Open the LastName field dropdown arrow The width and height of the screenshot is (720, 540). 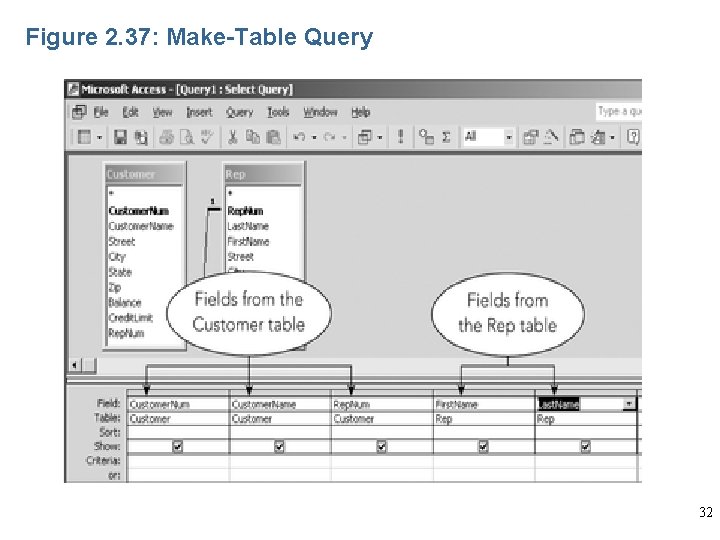click(629, 404)
